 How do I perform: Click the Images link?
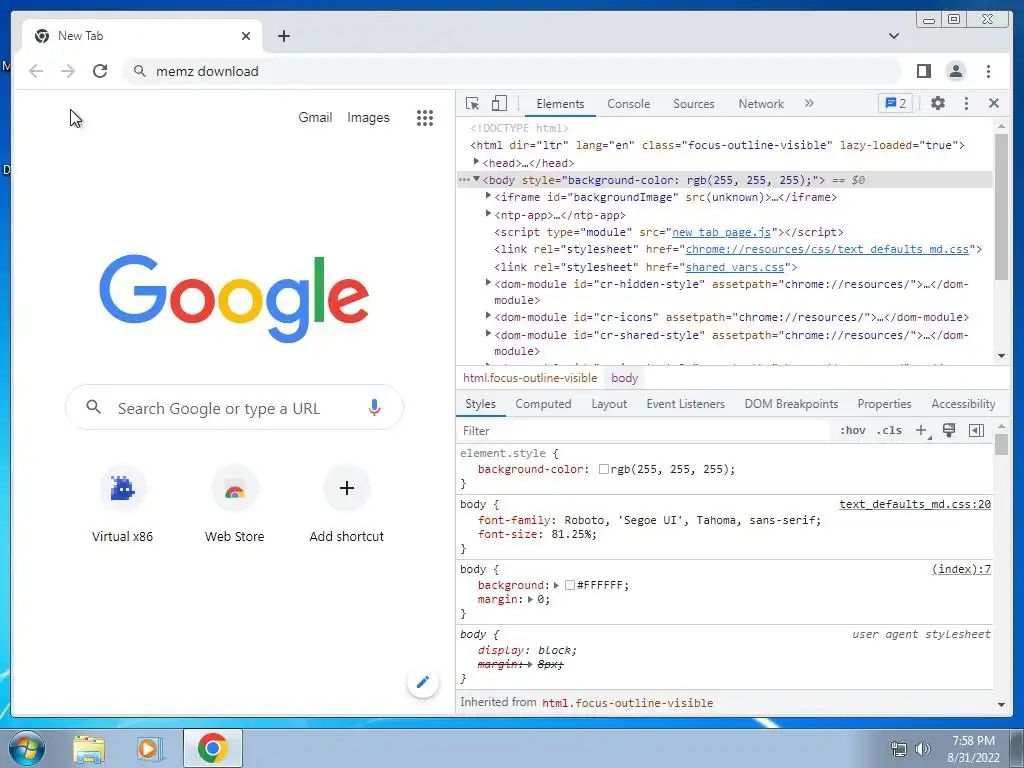click(368, 118)
